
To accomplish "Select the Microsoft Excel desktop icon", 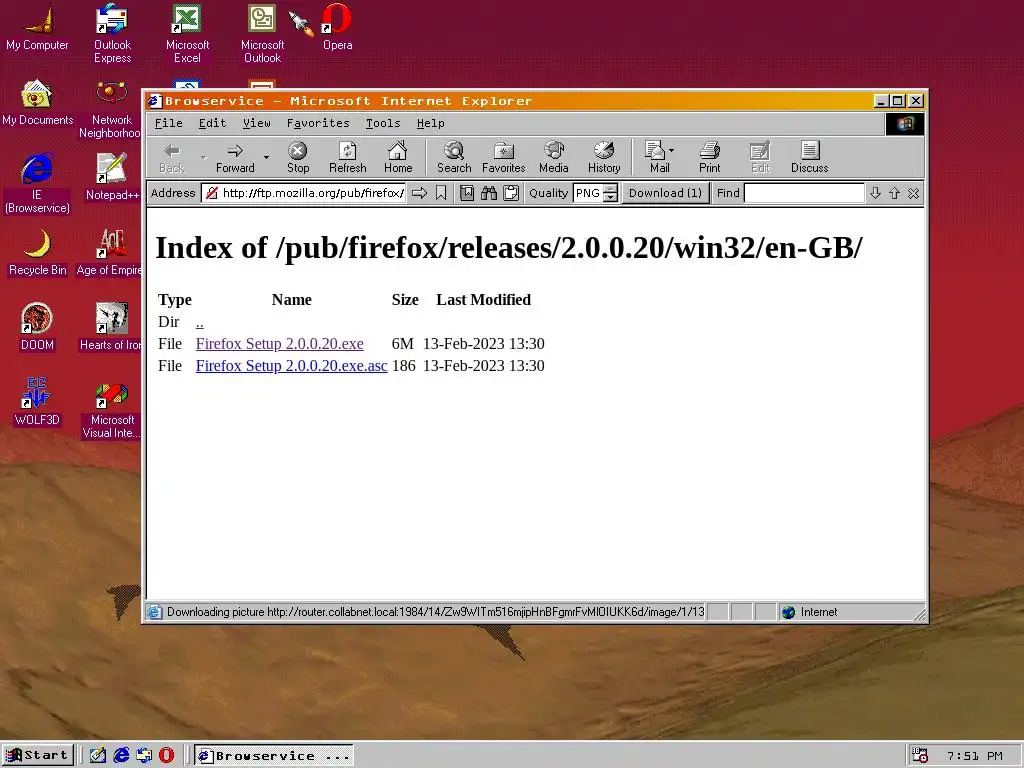I will [187, 33].
